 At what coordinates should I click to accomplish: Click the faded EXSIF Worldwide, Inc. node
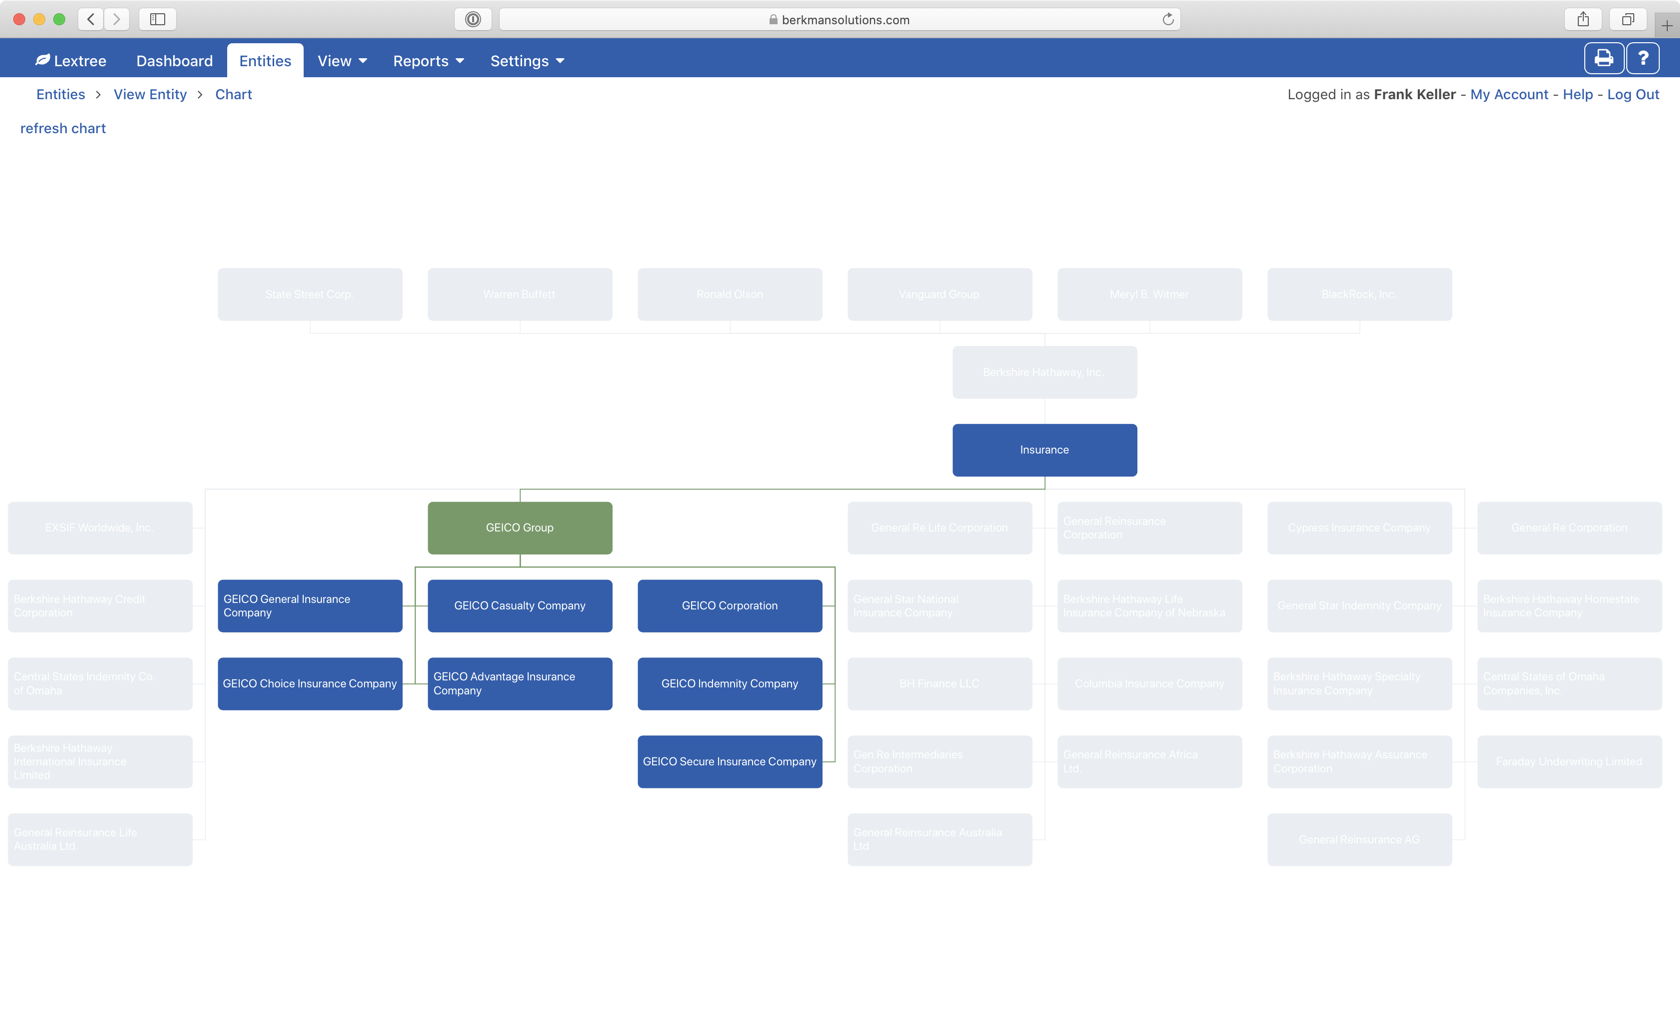tap(100, 528)
